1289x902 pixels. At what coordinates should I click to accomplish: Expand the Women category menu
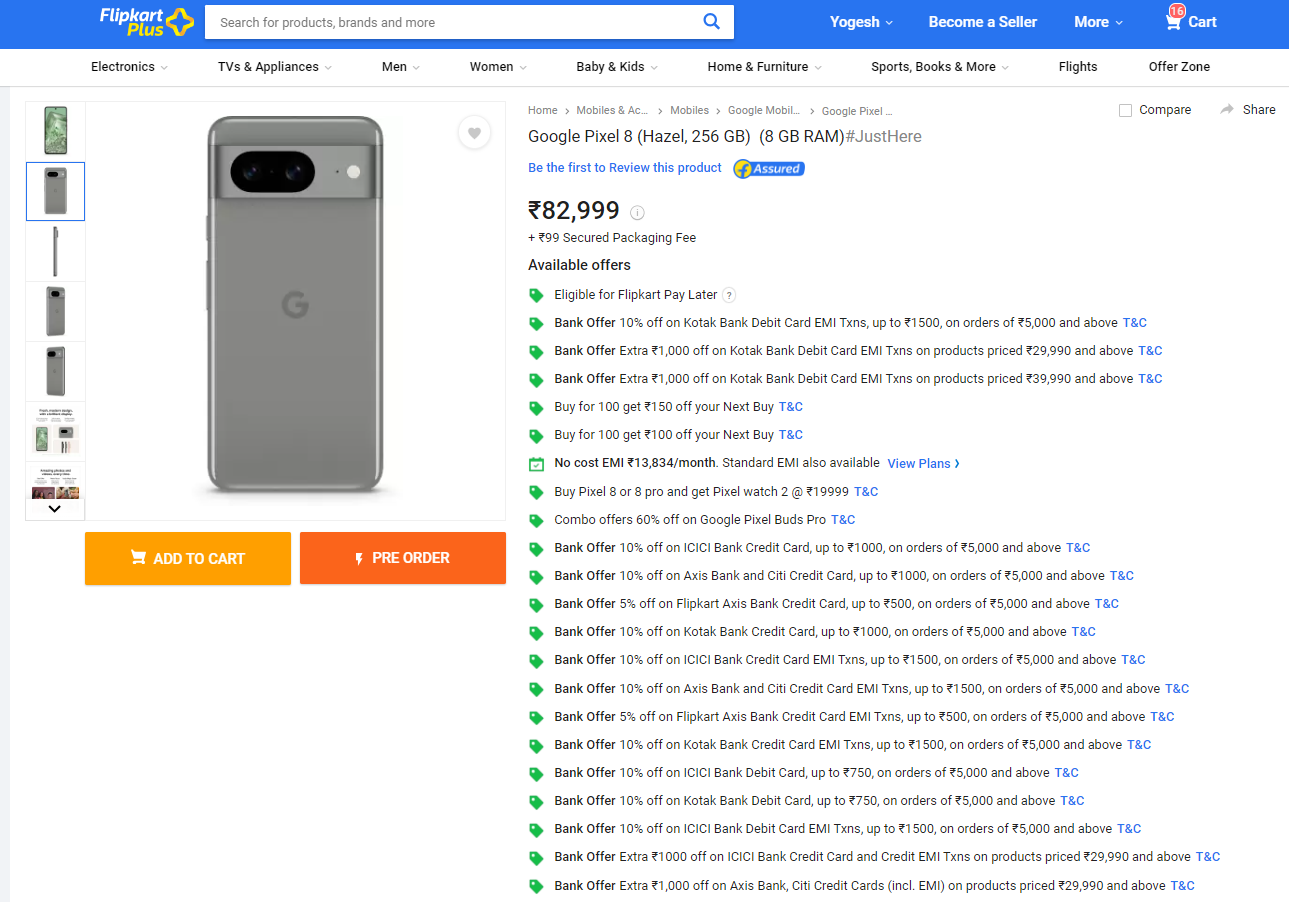pyautogui.click(x=498, y=67)
